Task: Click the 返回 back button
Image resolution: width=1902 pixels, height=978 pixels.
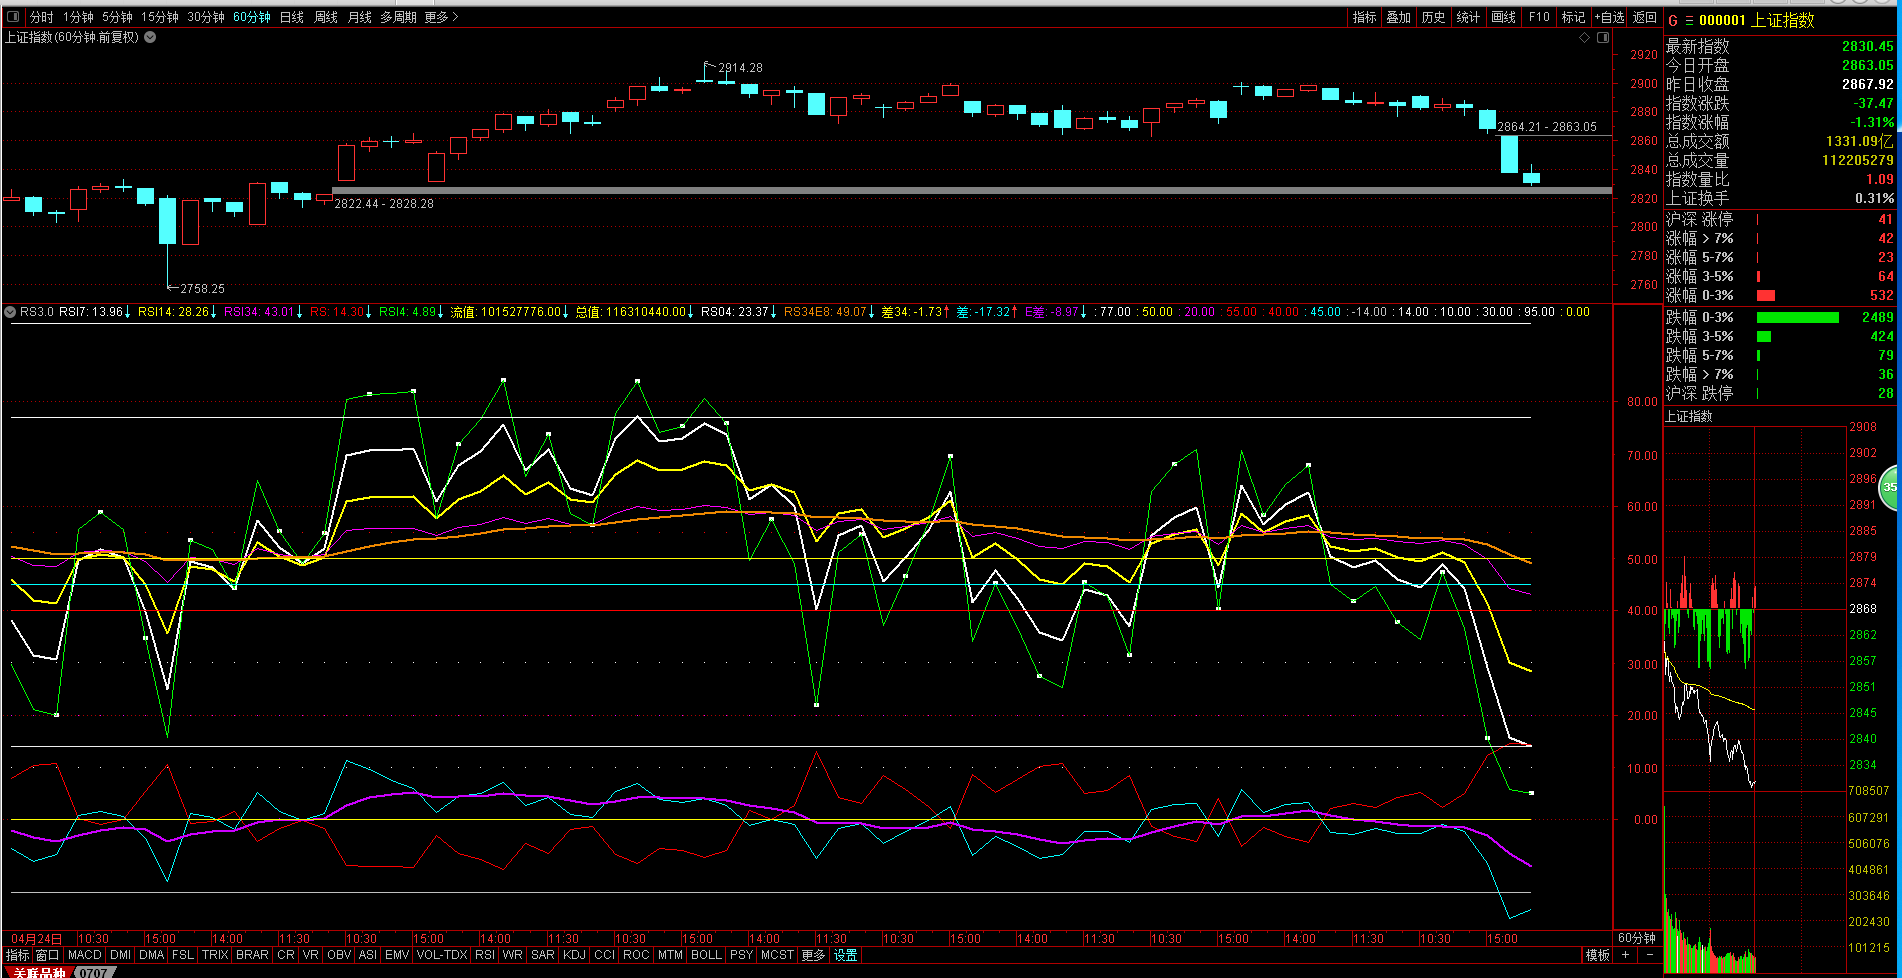Action: click(1645, 17)
